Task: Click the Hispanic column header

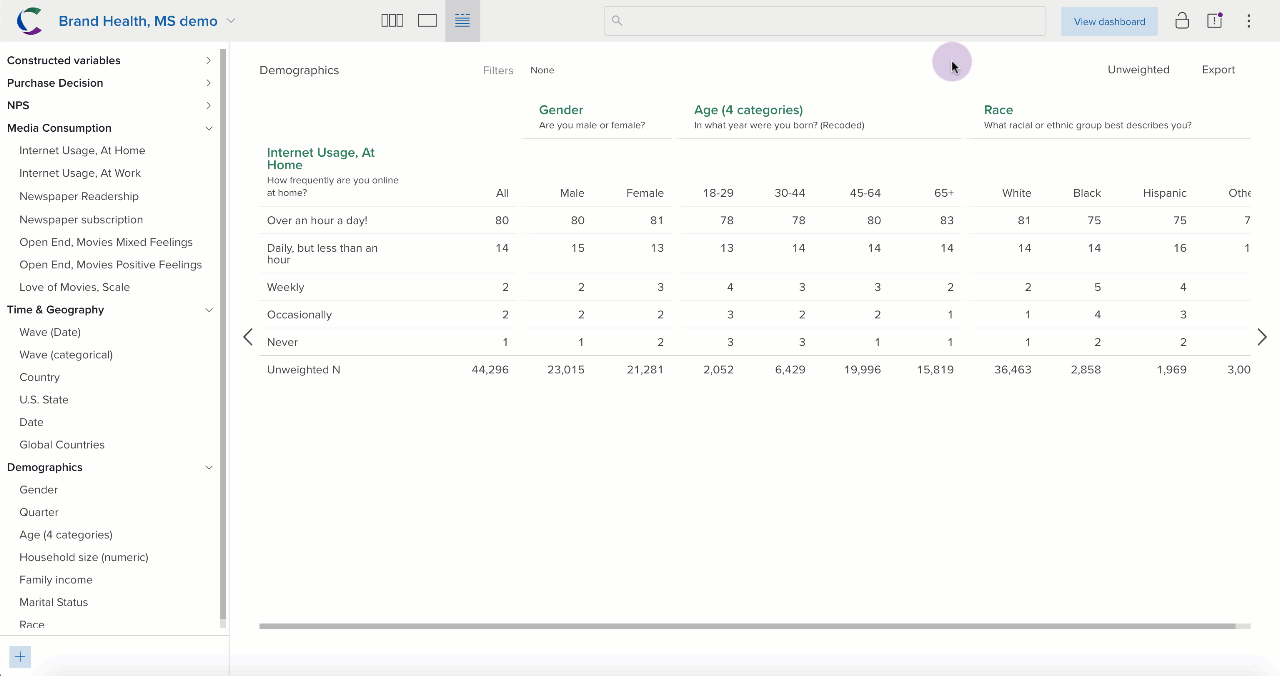Action: coord(1165,193)
